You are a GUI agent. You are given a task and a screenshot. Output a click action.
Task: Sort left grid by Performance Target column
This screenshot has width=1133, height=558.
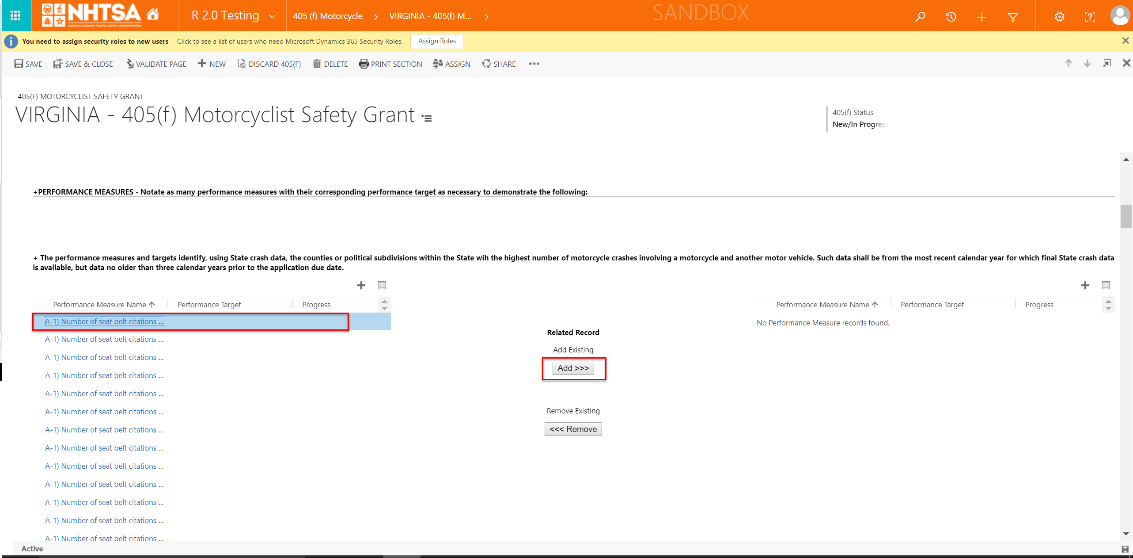[209, 304]
